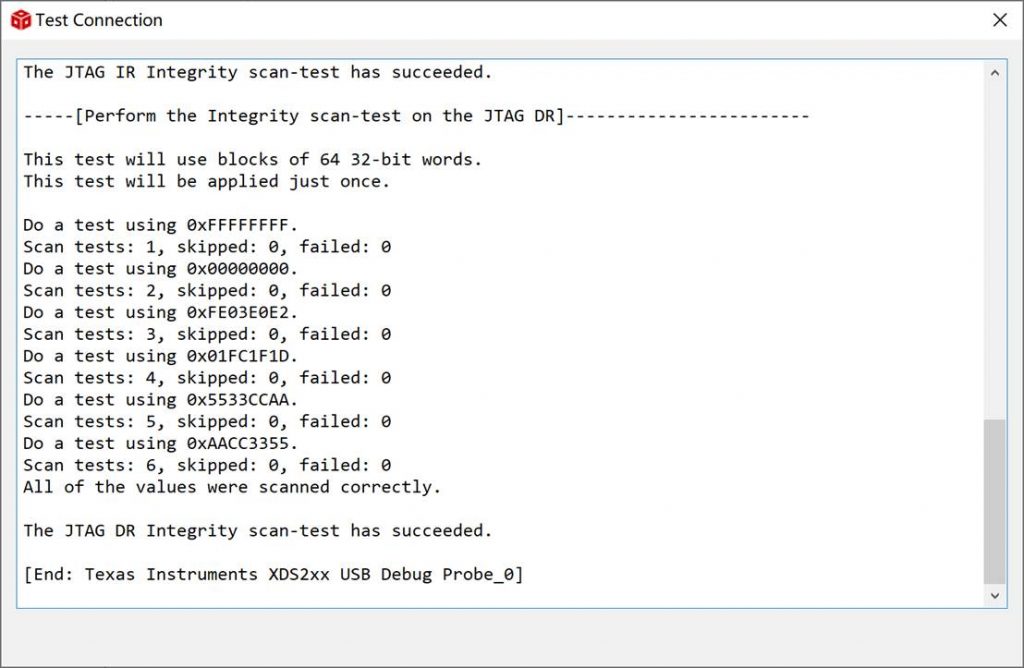Click the JTAG DR Integrity succeeded line
The height and width of the screenshot is (668, 1024).
[x=258, y=531]
